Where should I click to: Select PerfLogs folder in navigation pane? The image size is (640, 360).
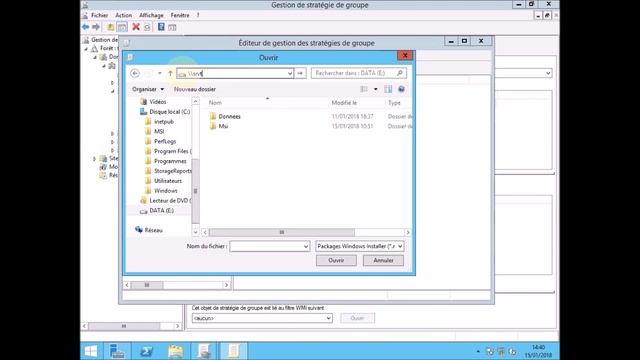pyautogui.click(x=160, y=141)
